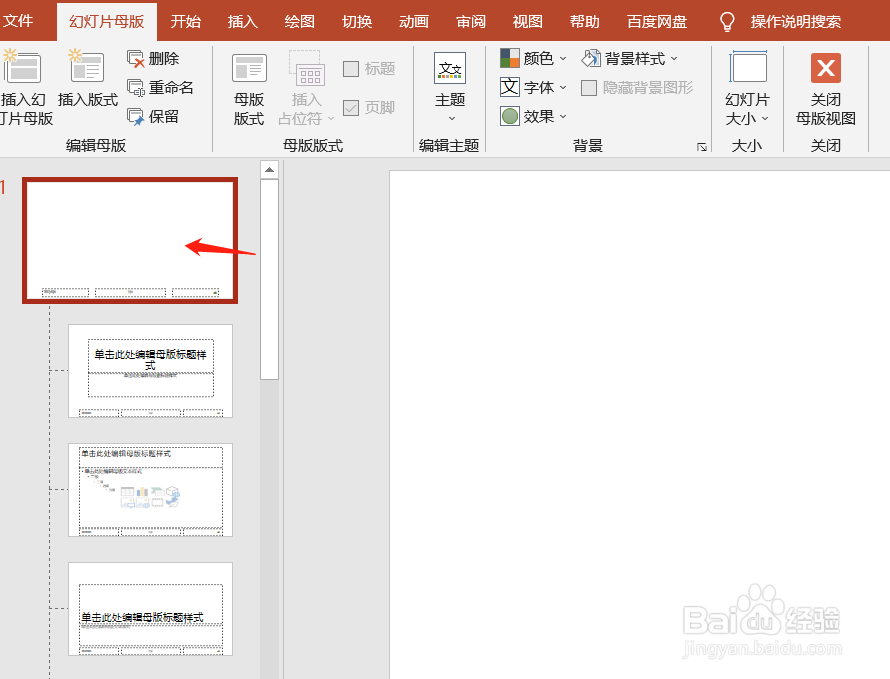This screenshot has height=679, width=890.
Task: Click the Insert Slide Master icon
Action: click(22, 68)
